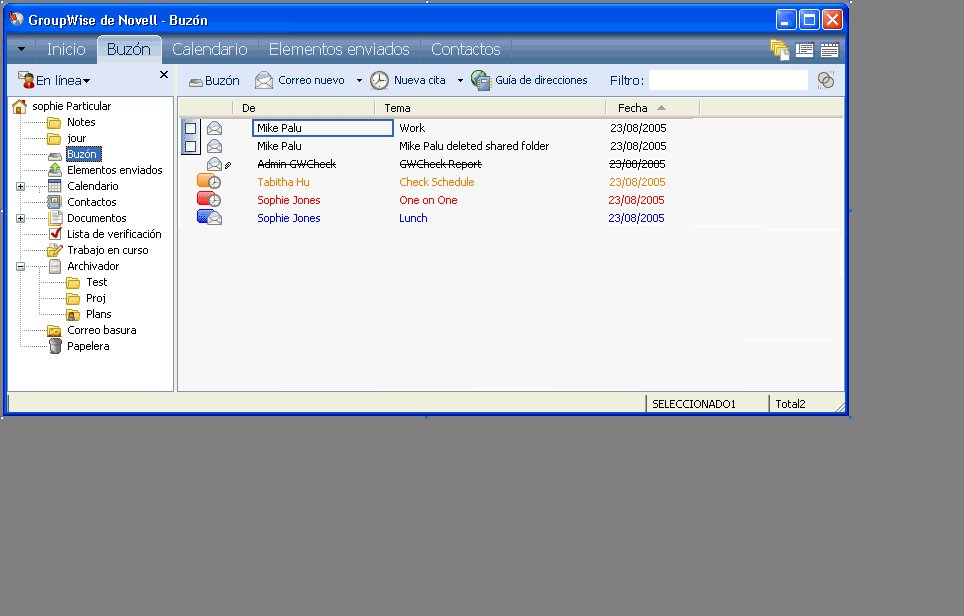Screen dimensions: 964x616
Task: Open the Elementos enviados tab
Action: pyautogui.click(x=339, y=49)
